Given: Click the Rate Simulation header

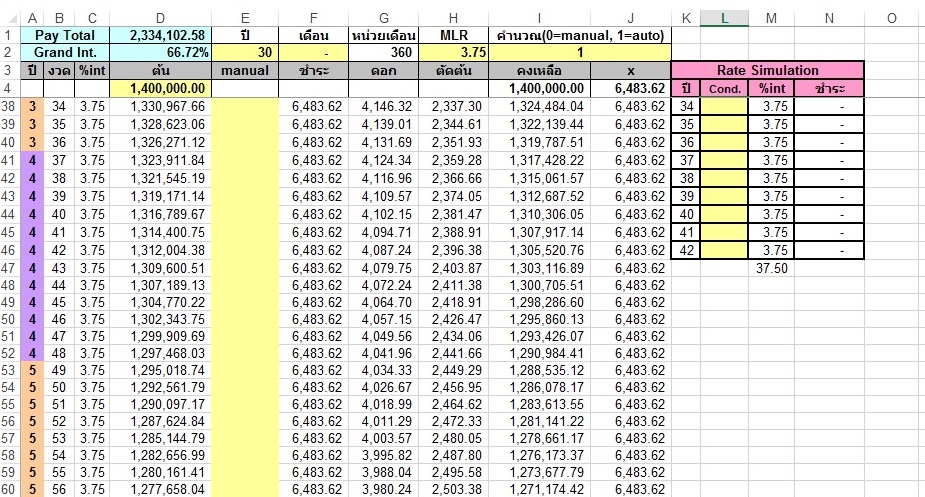Looking at the screenshot, I should (x=767, y=70).
